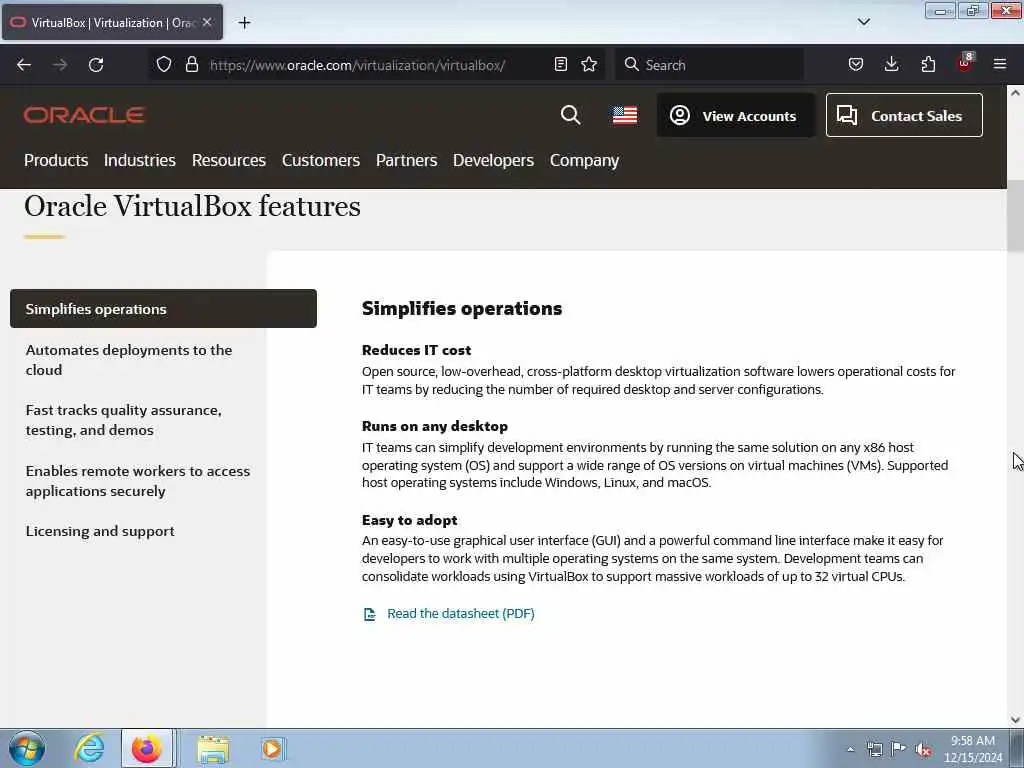Screen dimensions: 1024x768
Task: Open the Downloads arrow icon
Action: pos(891,65)
